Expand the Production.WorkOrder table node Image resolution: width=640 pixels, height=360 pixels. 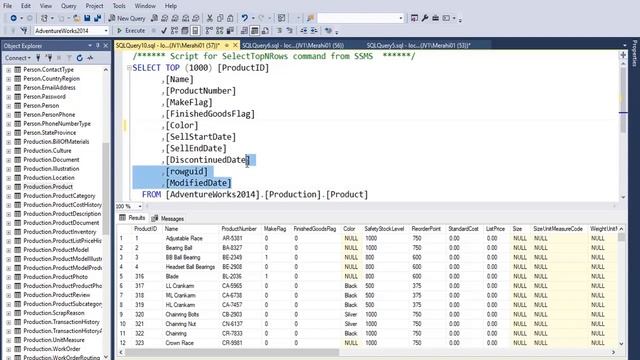pos(9,349)
